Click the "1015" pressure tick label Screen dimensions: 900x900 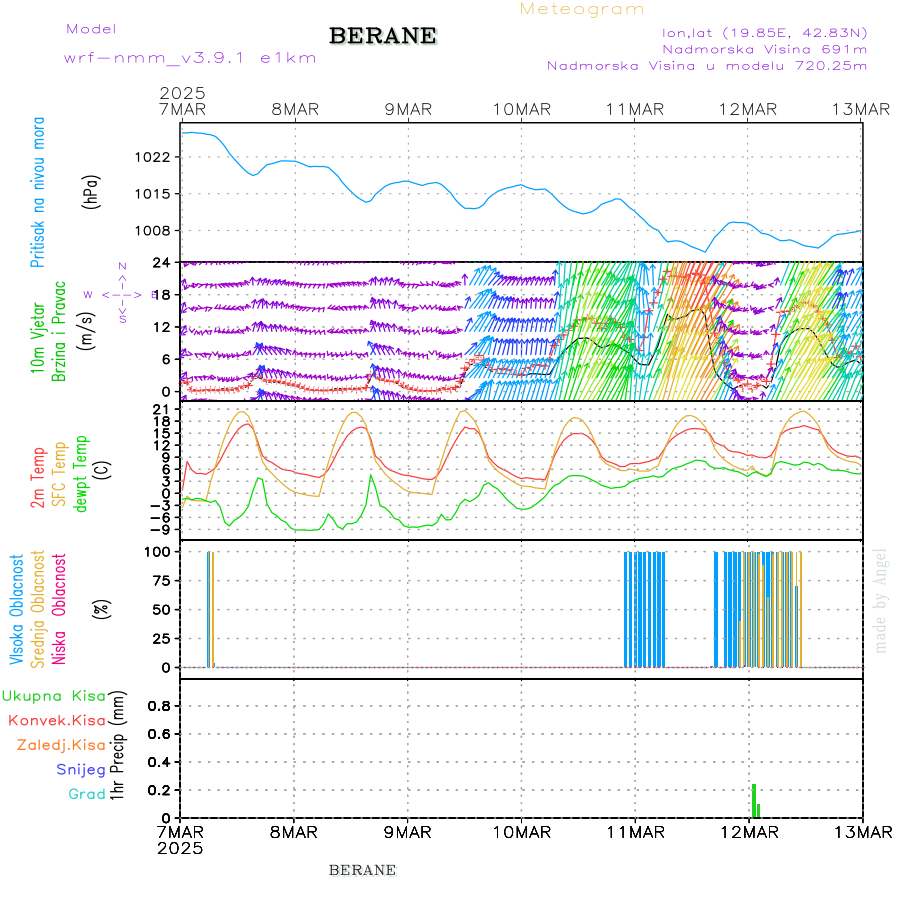click(x=152, y=194)
